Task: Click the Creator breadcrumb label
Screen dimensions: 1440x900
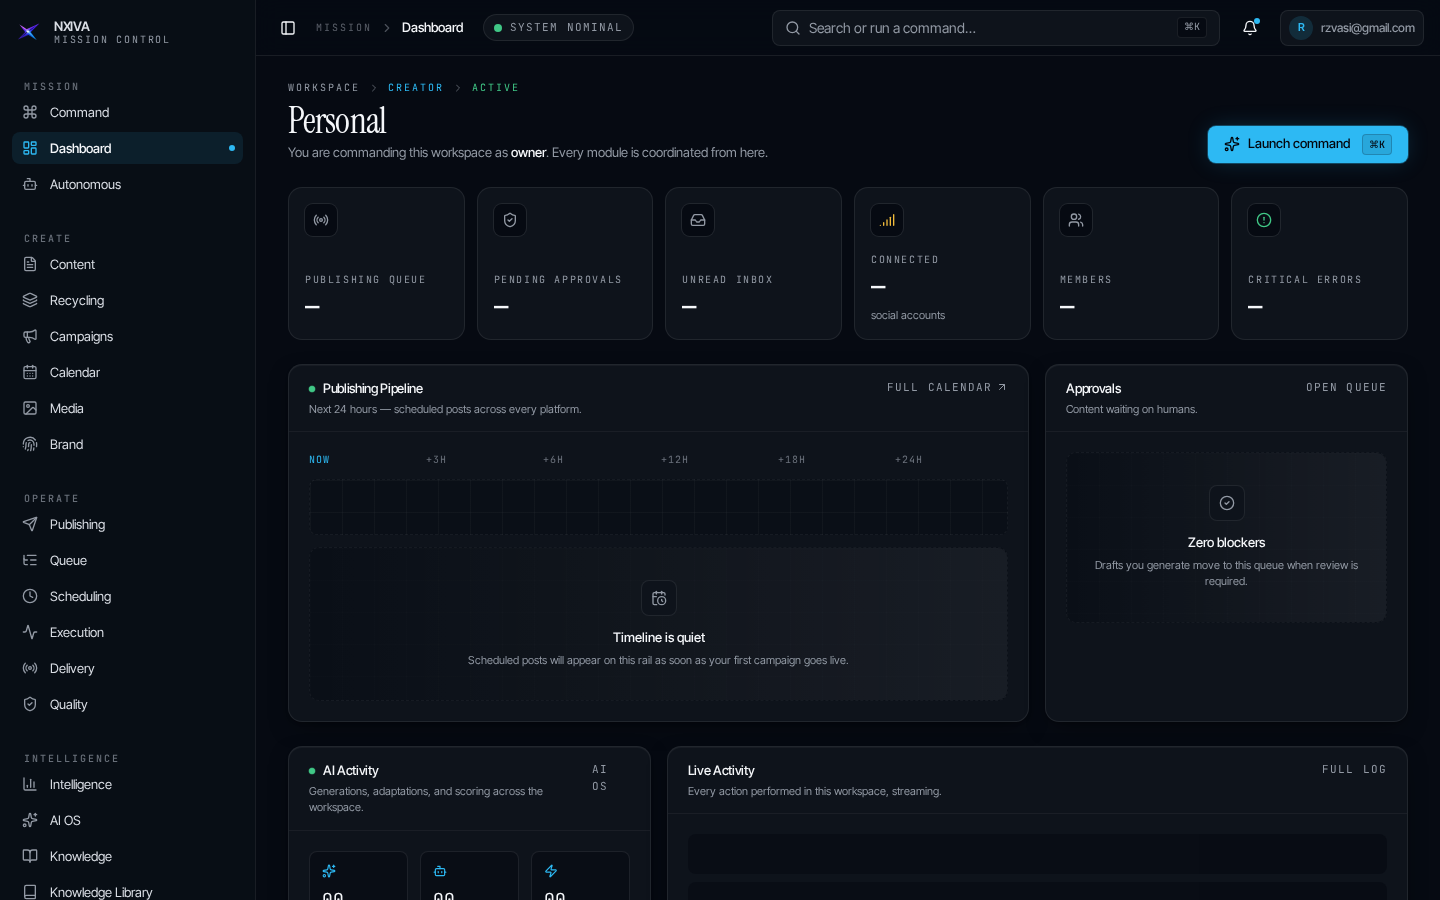Action: tap(415, 88)
